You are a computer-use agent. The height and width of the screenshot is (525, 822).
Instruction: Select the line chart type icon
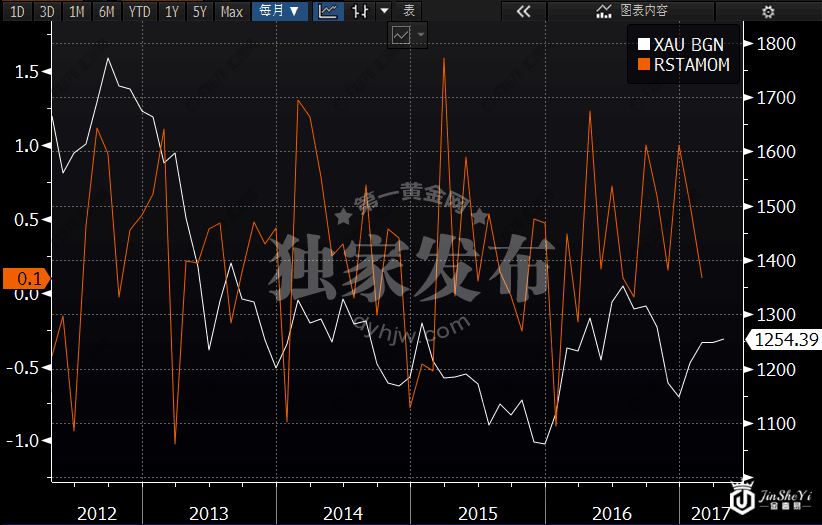(x=327, y=12)
